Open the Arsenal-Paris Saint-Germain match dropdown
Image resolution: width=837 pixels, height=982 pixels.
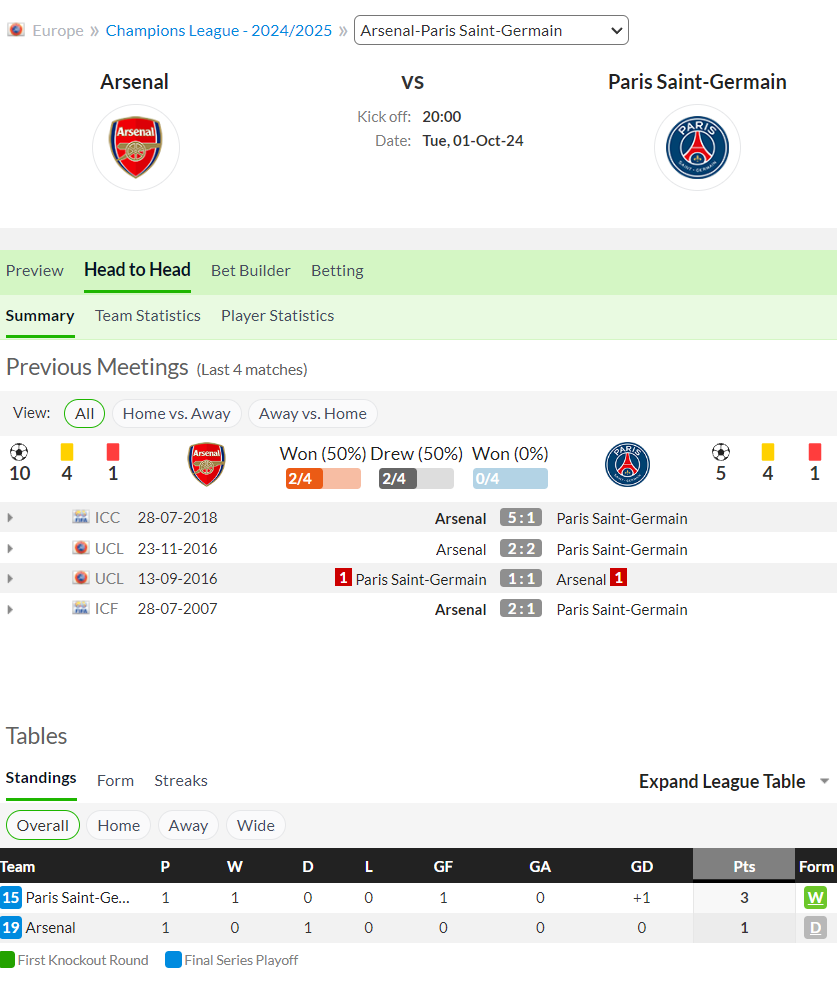(x=491, y=30)
